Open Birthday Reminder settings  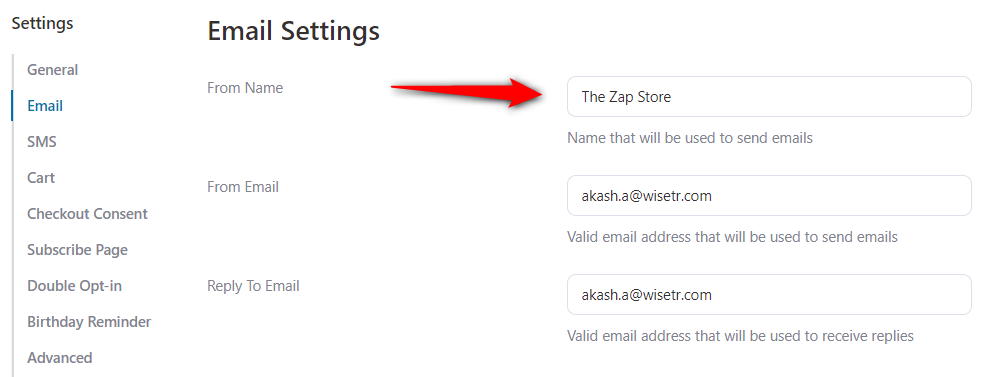[x=89, y=322]
